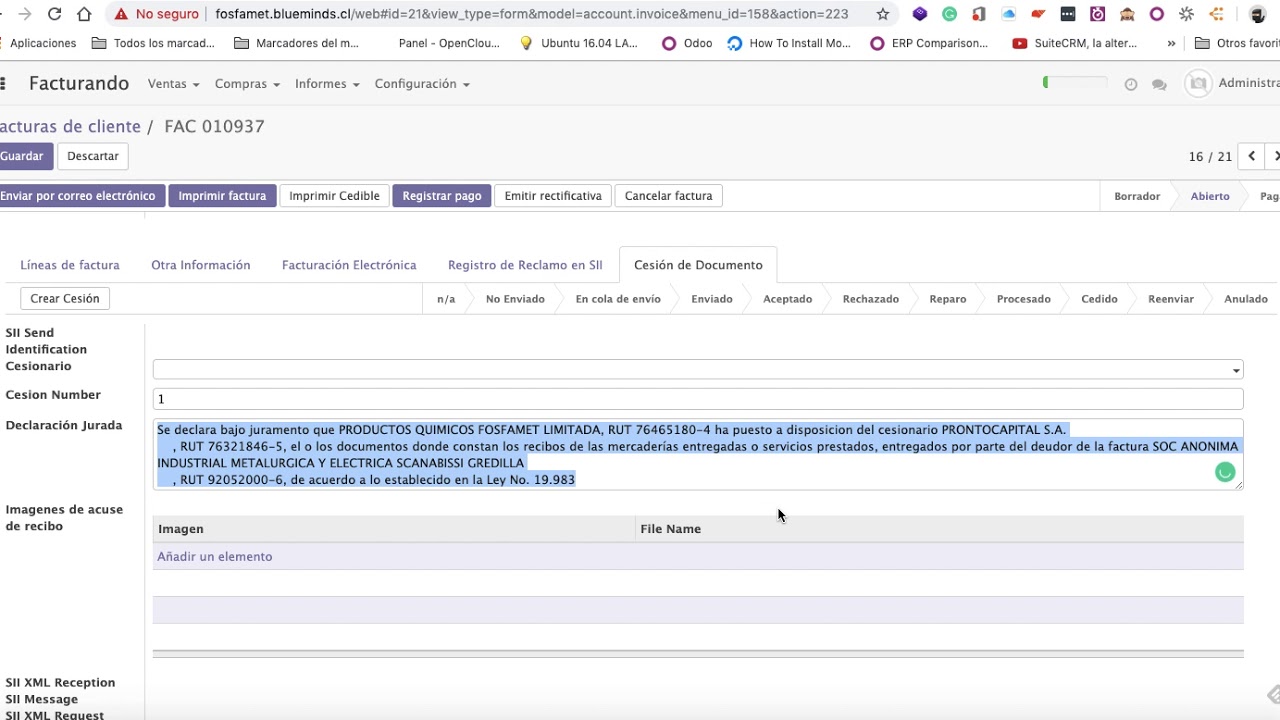This screenshot has height=720, width=1280.
Task: Click the activities clock icon
Action: [1131, 84]
